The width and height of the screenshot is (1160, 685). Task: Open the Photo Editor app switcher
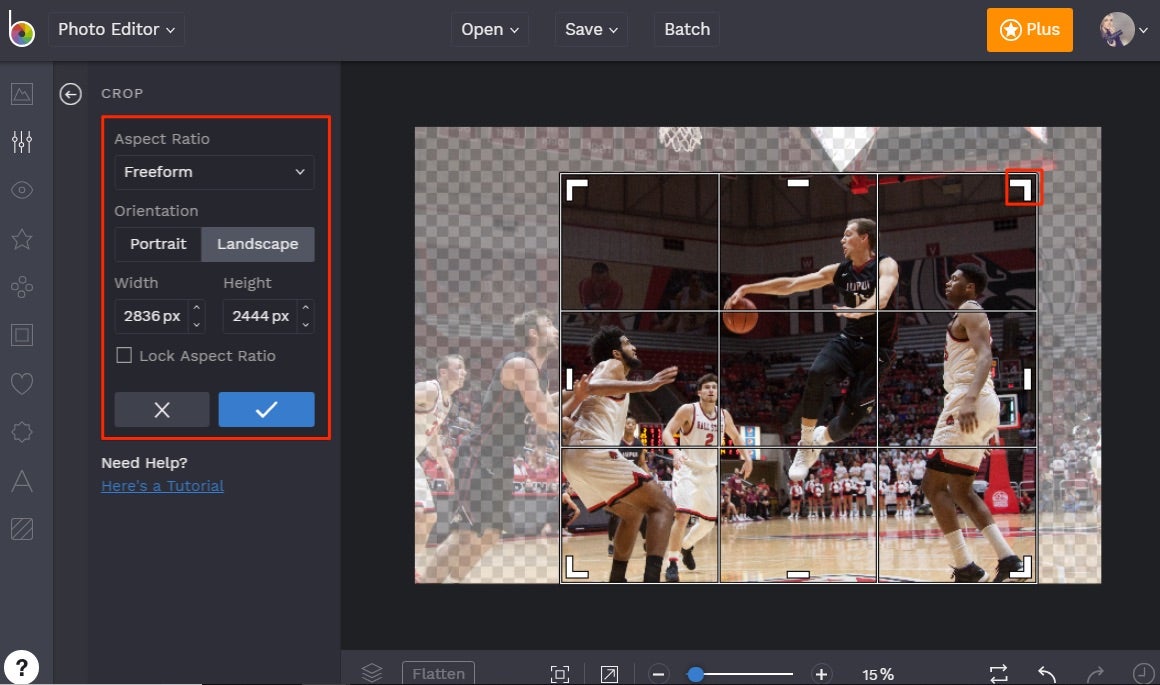point(116,29)
